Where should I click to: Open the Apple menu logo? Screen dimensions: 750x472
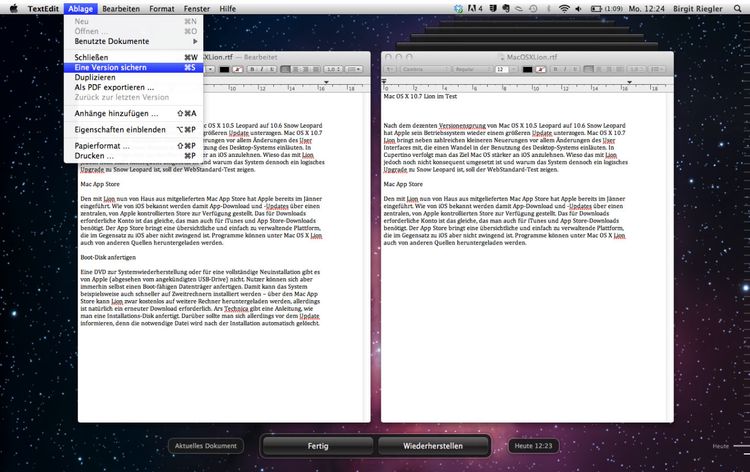coord(12,8)
